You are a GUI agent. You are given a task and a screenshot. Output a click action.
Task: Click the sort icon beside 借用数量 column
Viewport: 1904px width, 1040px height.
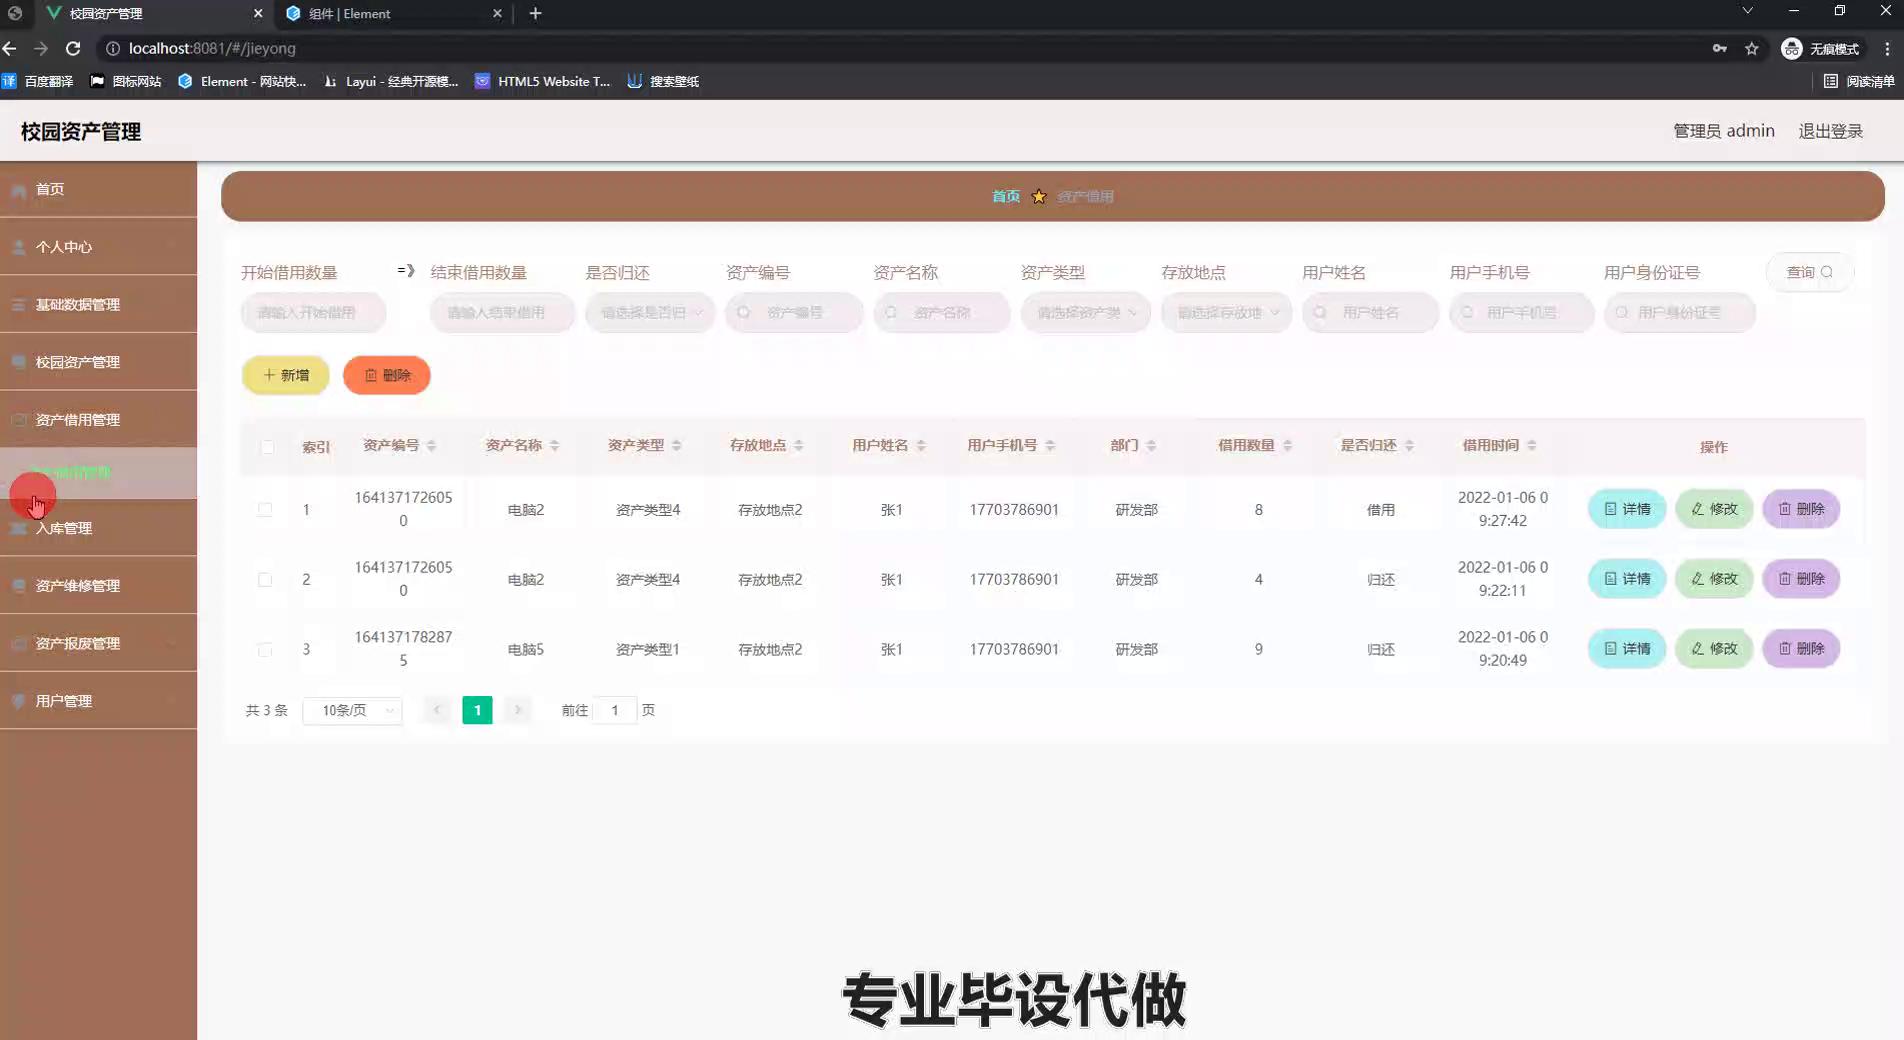[x=1287, y=446]
